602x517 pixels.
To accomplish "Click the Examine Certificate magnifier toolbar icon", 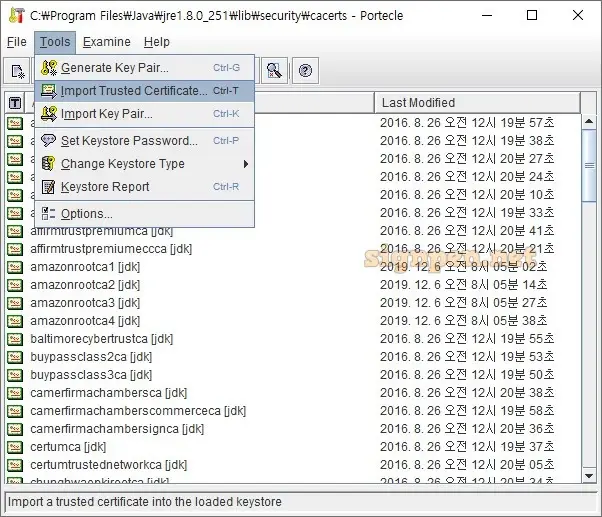I will [274, 71].
